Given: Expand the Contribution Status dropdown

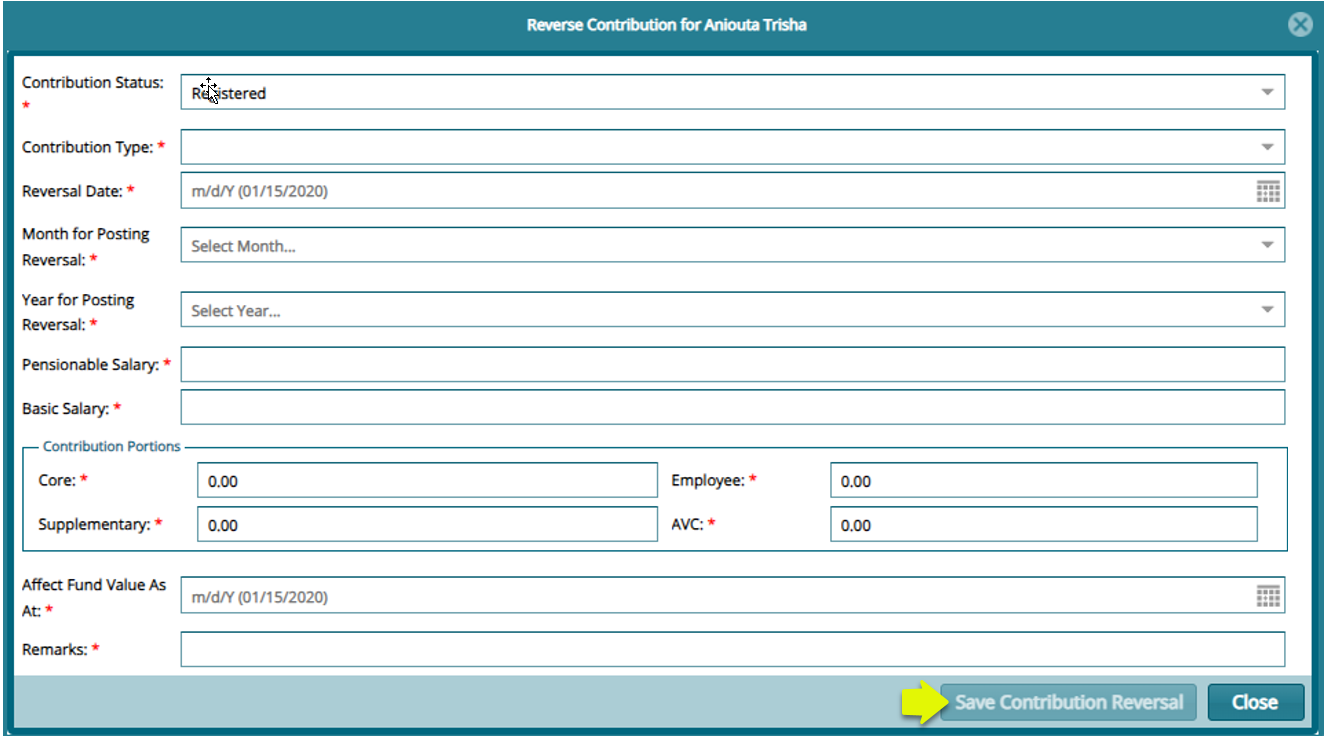Looking at the screenshot, I should (1267, 93).
